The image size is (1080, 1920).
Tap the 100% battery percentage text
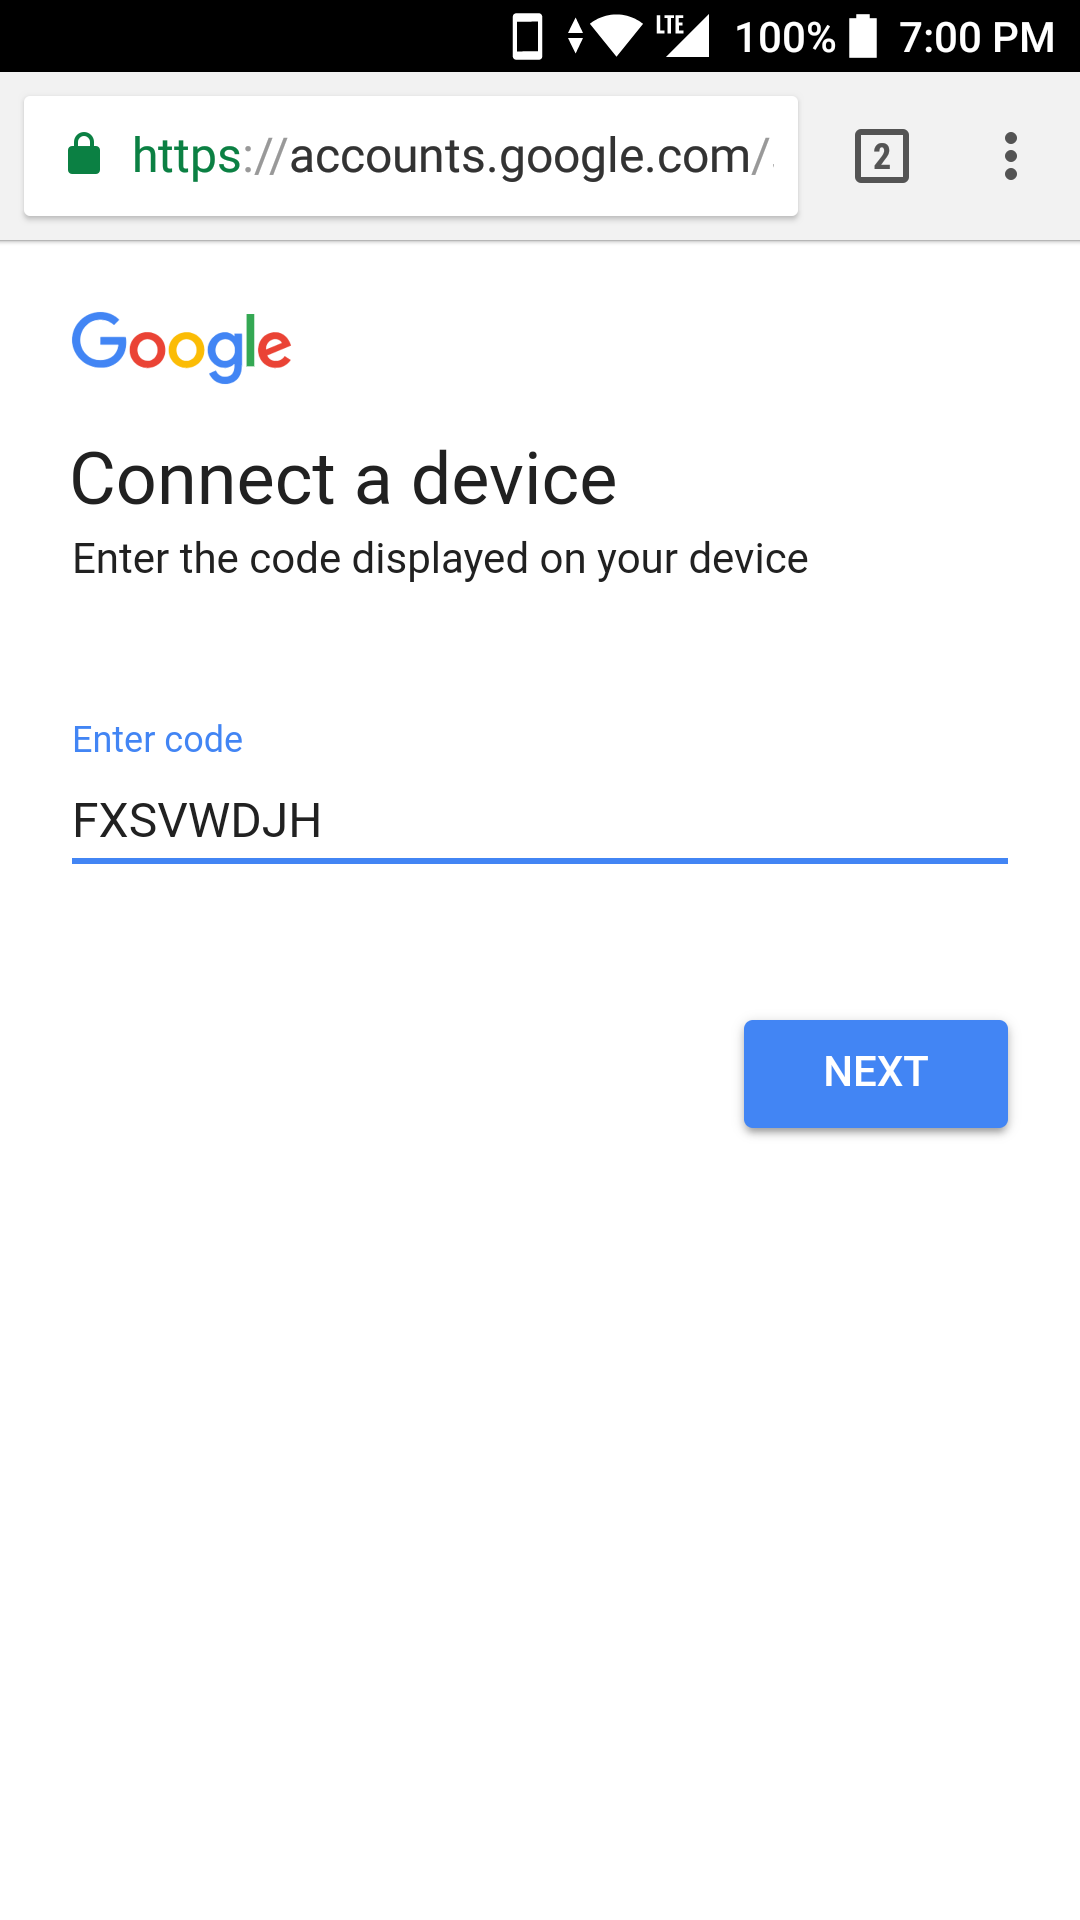pos(785,37)
